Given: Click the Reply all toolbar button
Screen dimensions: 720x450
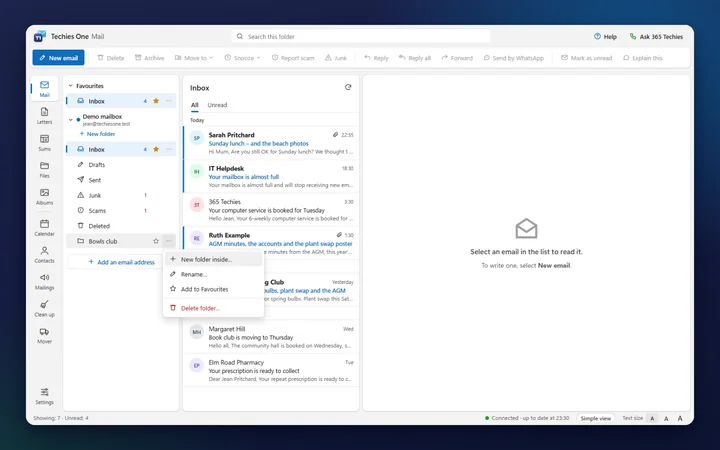Looking at the screenshot, I should pos(415,58).
